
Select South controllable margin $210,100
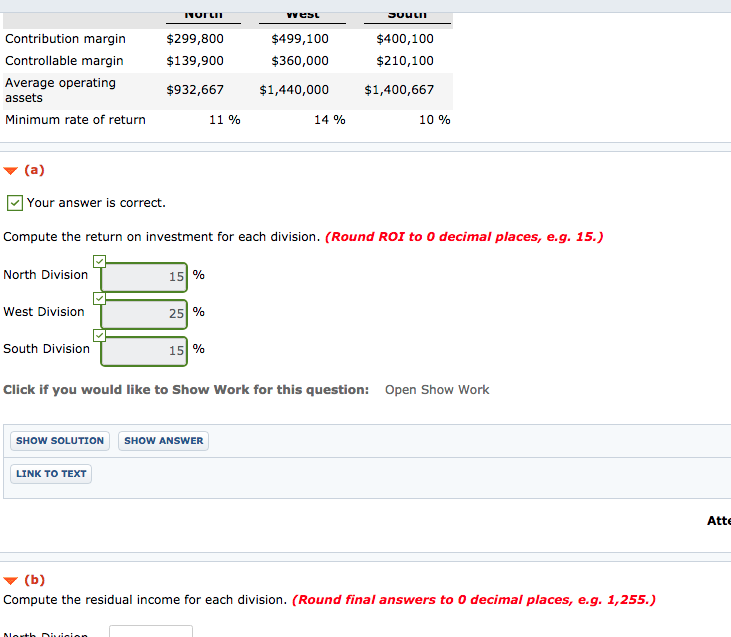click(405, 61)
